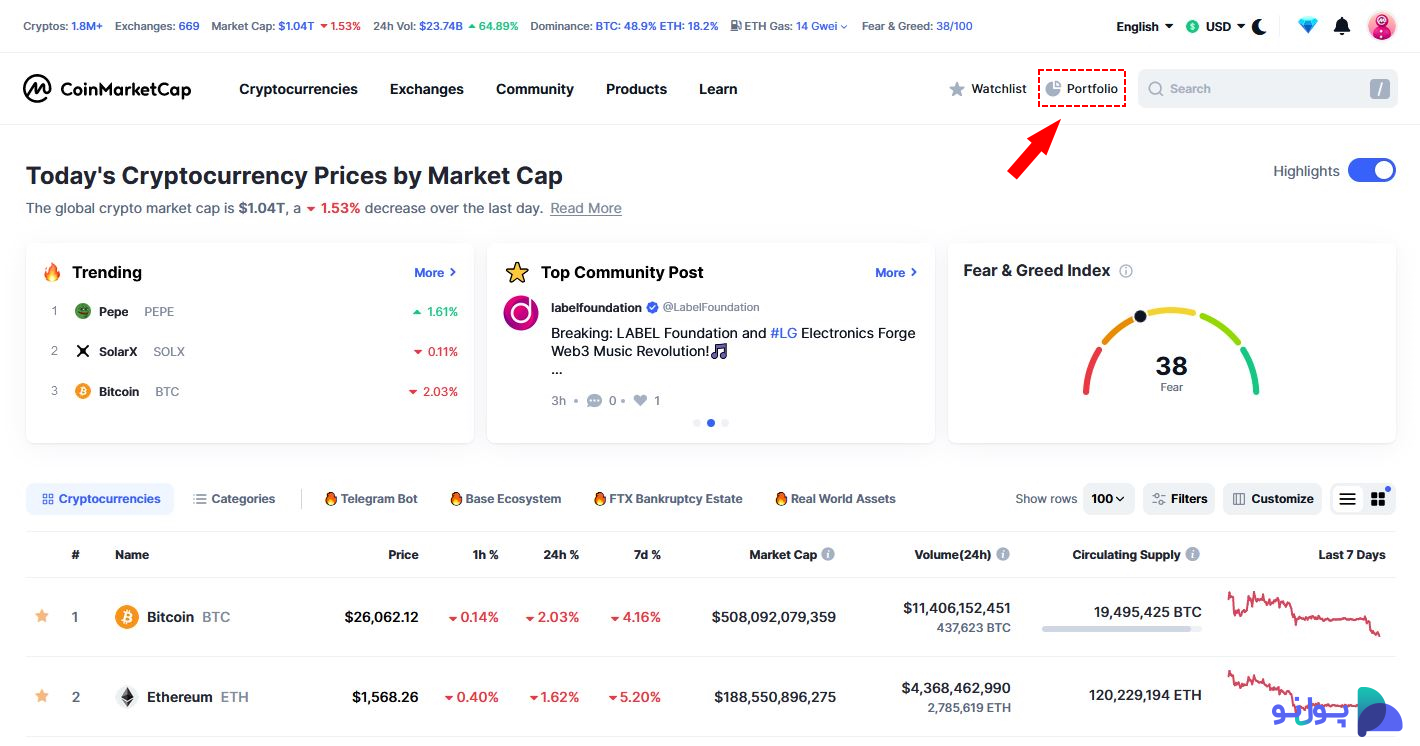Screen dimensions: 1420x746
Task: Open the Community nav menu
Action: (x=535, y=89)
